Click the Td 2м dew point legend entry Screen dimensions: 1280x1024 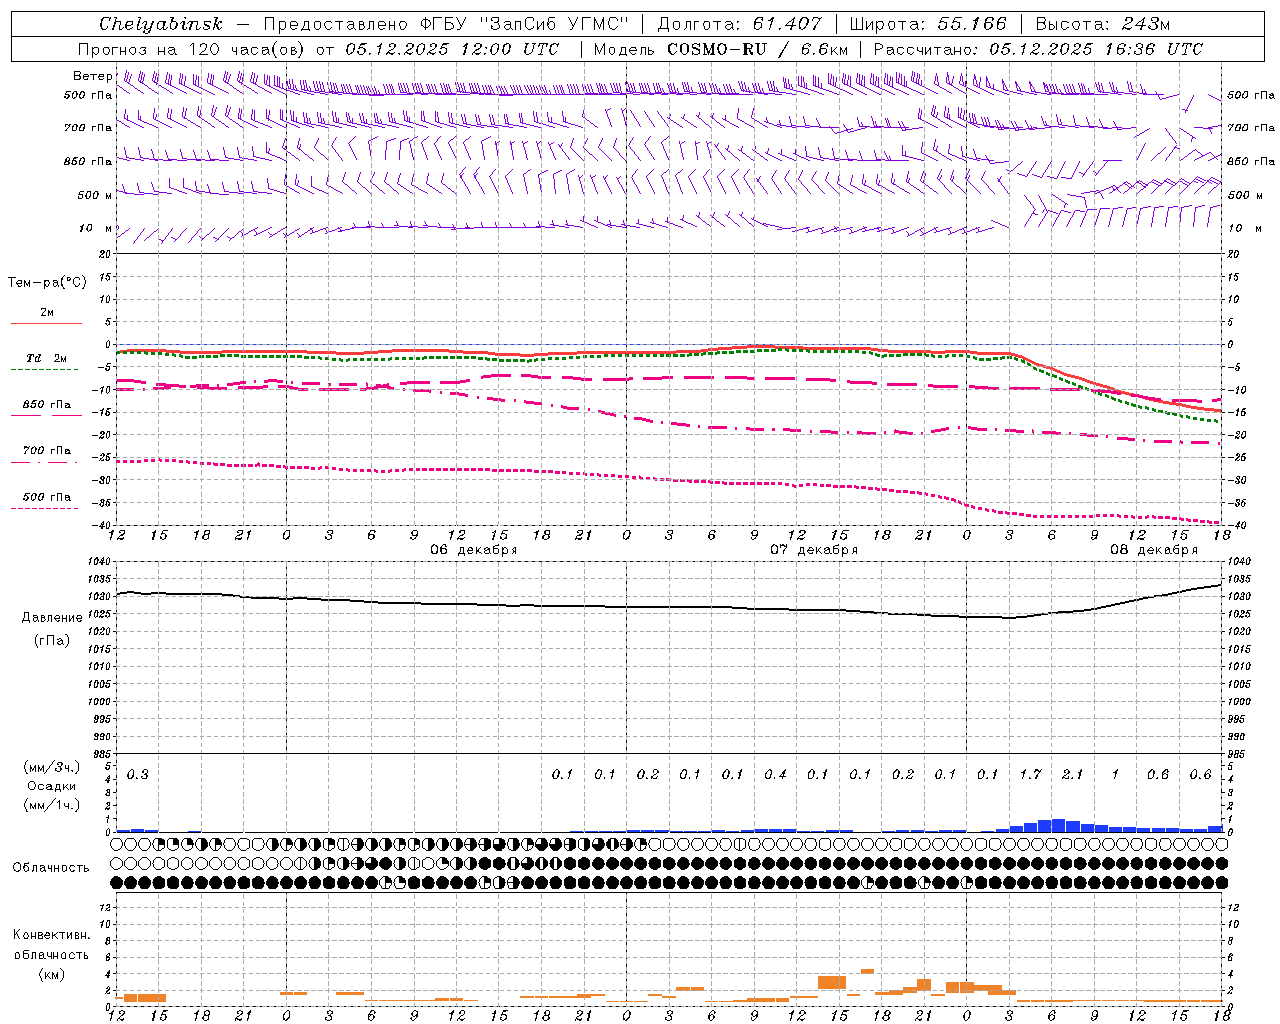click(46, 358)
